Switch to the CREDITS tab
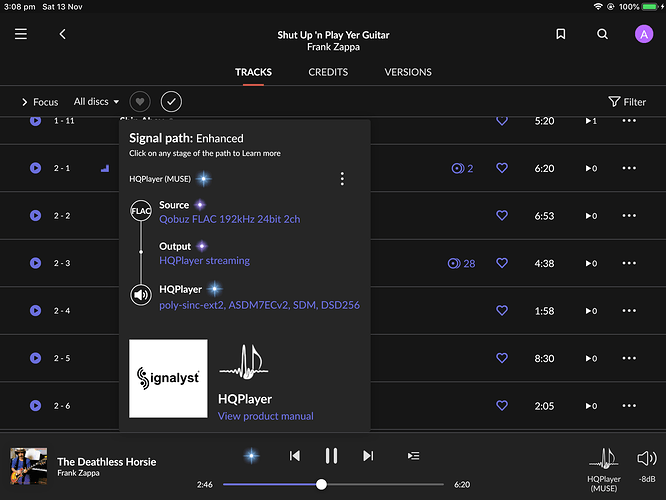The height and width of the screenshot is (500, 666). pyautogui.click(x=328, y=72)
